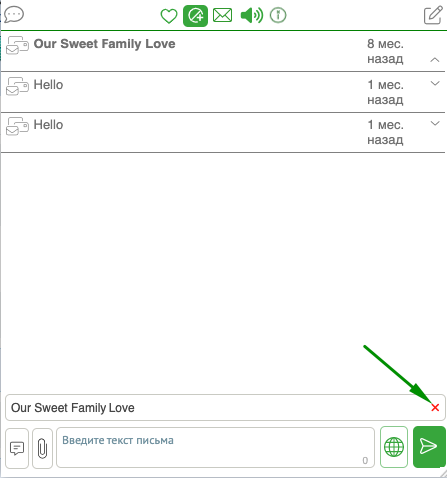The image size is (447, 478).
Task: Open the info circle icon
Action: coord(278,15)
